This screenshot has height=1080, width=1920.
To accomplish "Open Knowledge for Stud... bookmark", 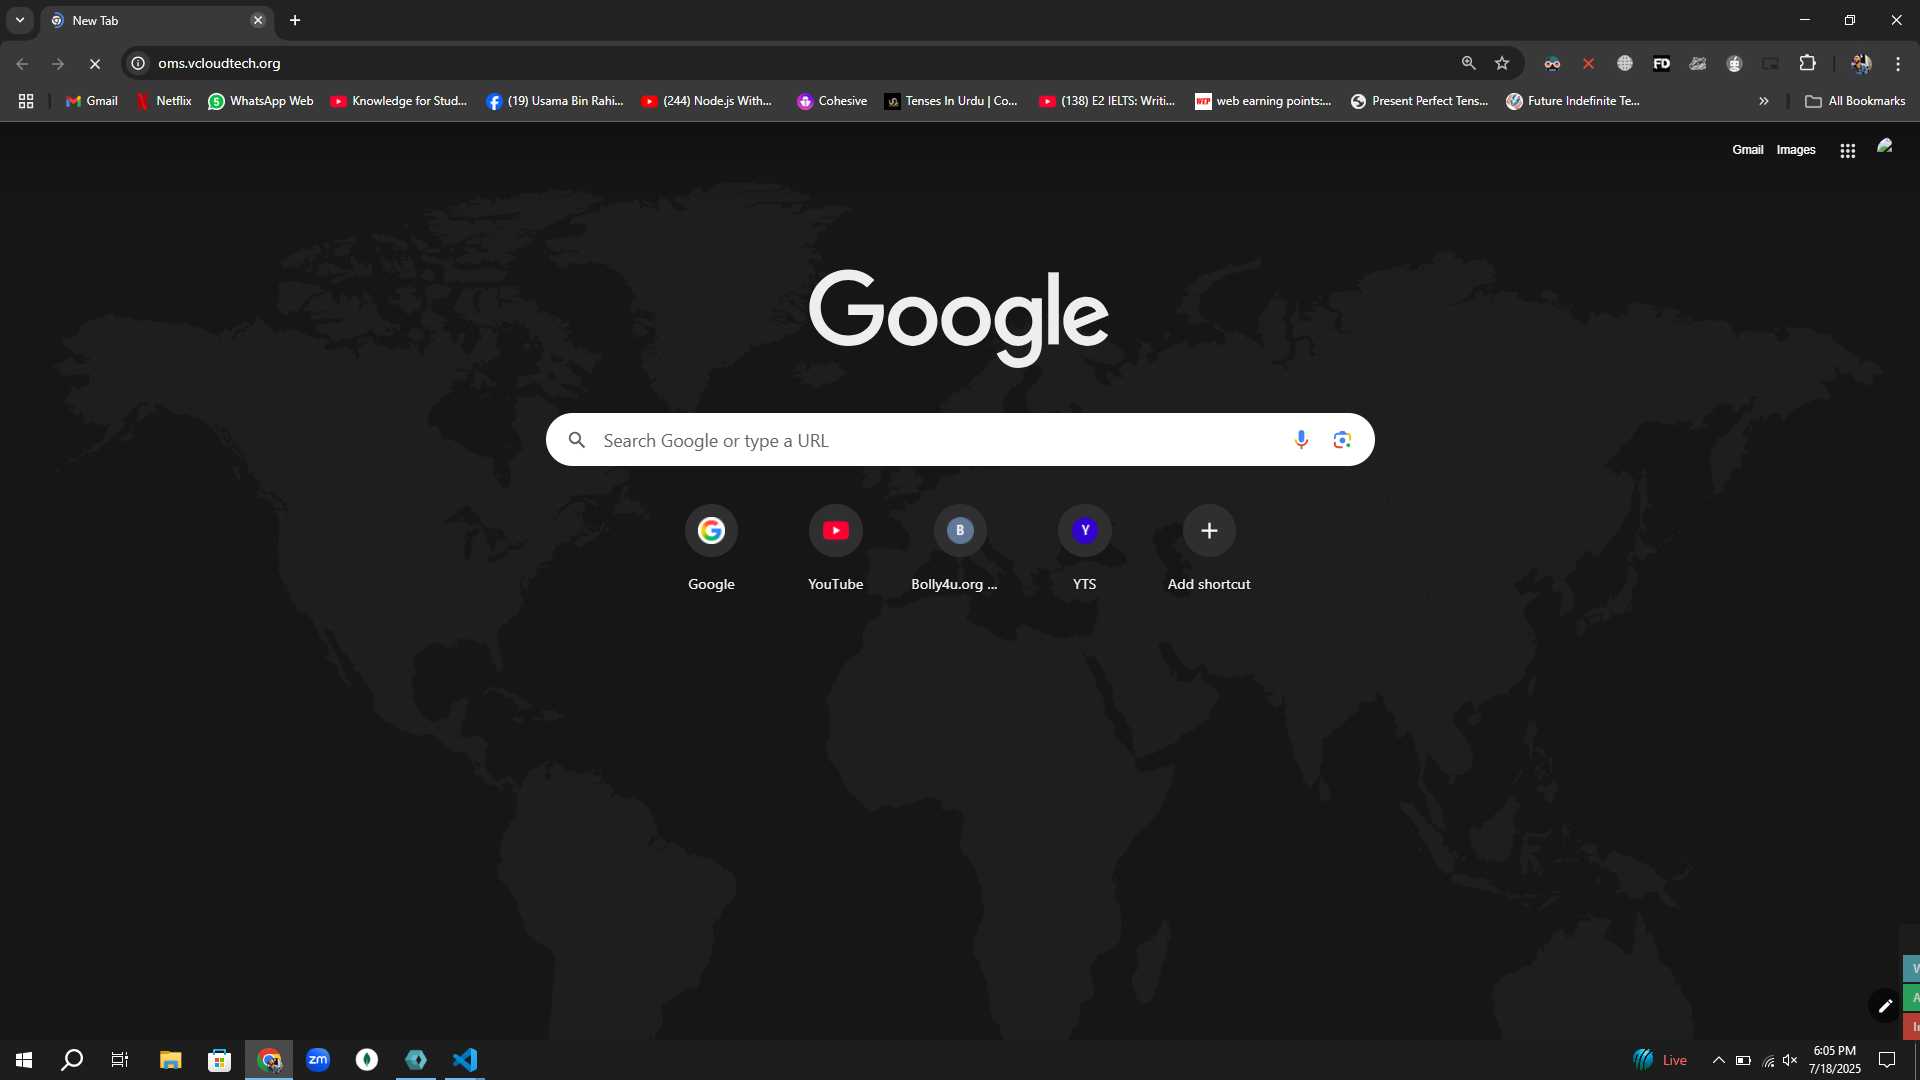I will click(x=399, y=101).
